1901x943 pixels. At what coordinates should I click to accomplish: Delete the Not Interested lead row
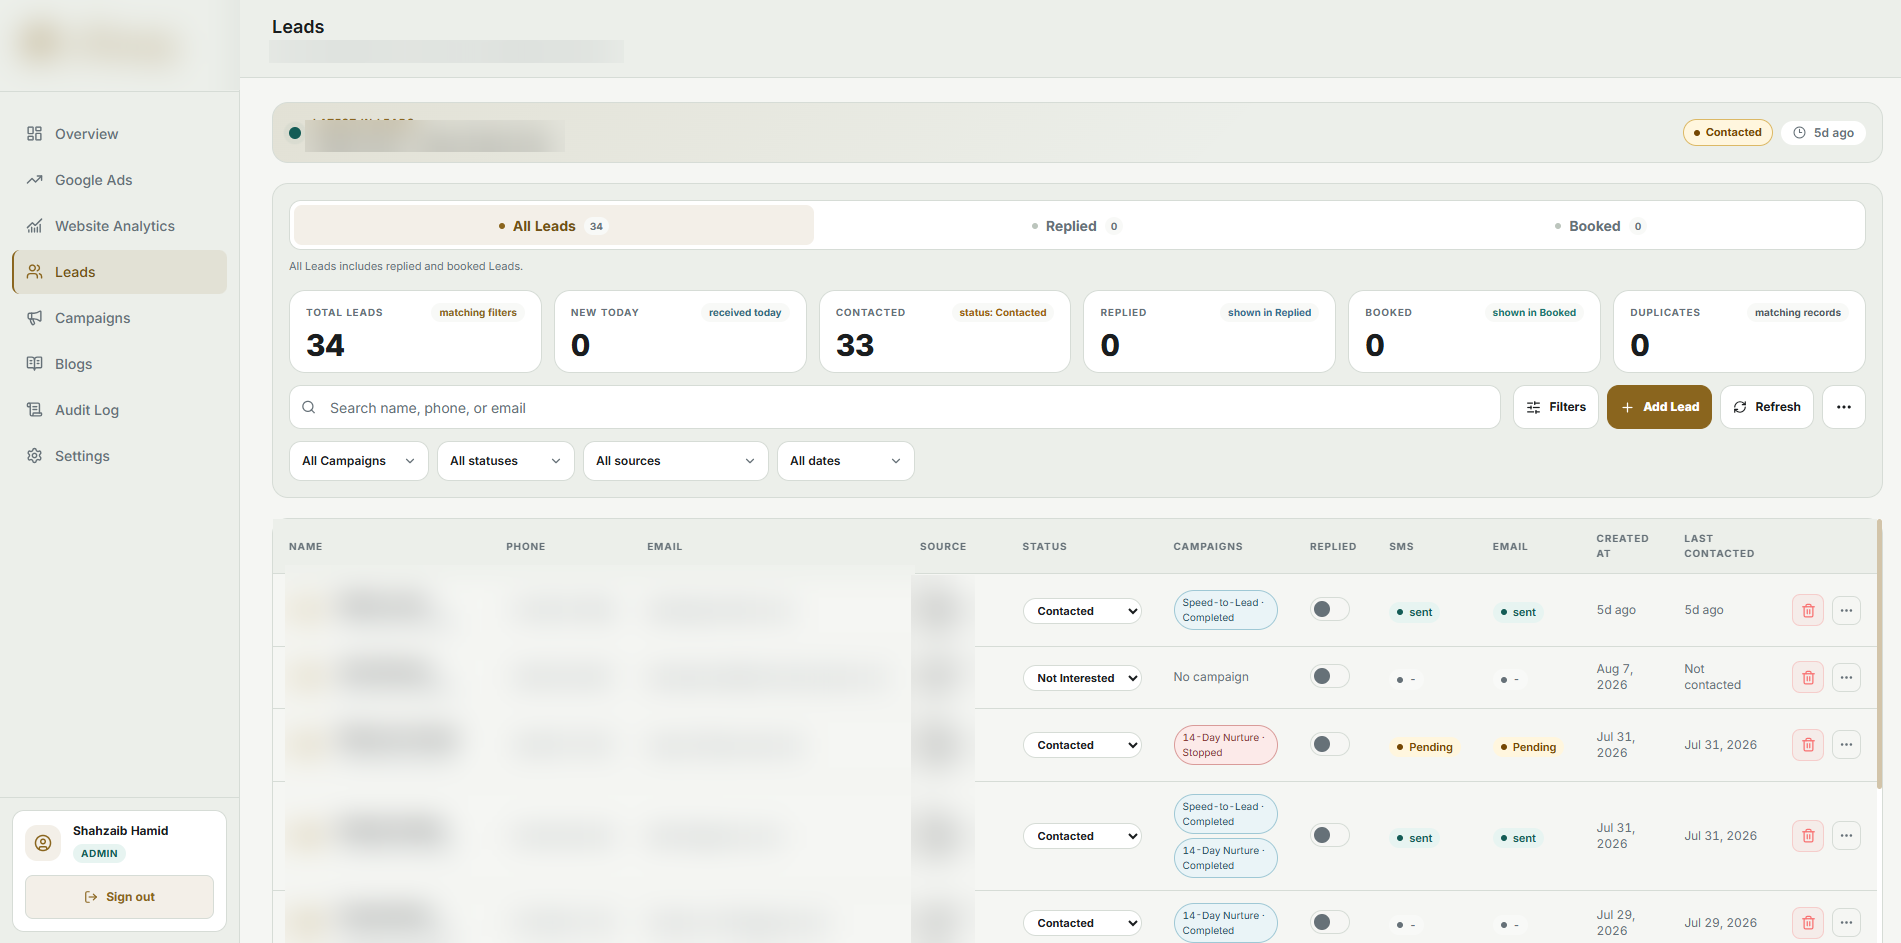pos(1808,678)
